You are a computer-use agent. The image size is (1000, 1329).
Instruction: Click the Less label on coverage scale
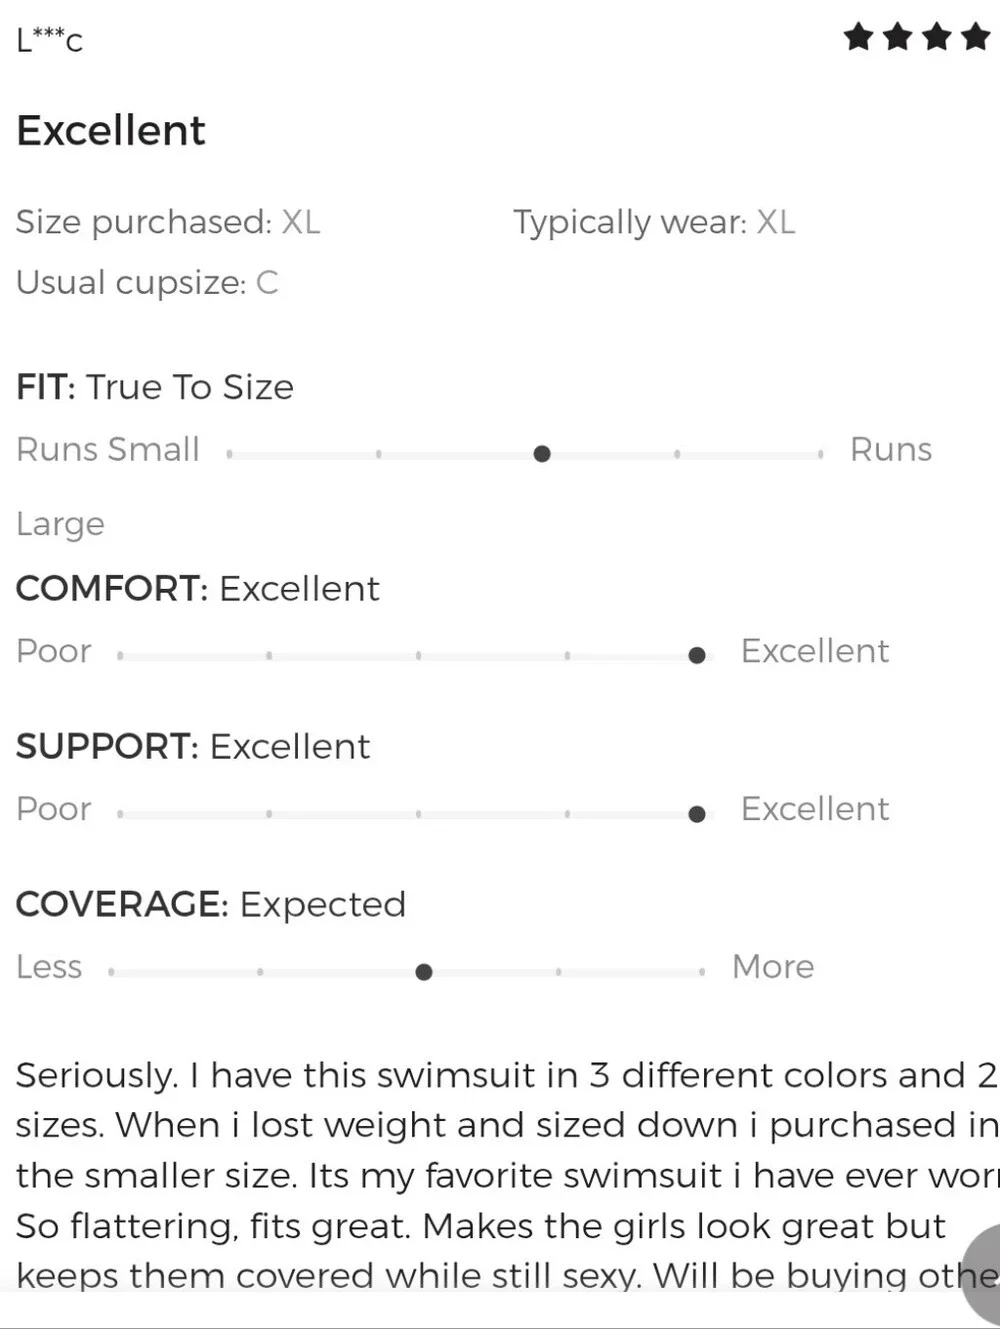[49, 967]
